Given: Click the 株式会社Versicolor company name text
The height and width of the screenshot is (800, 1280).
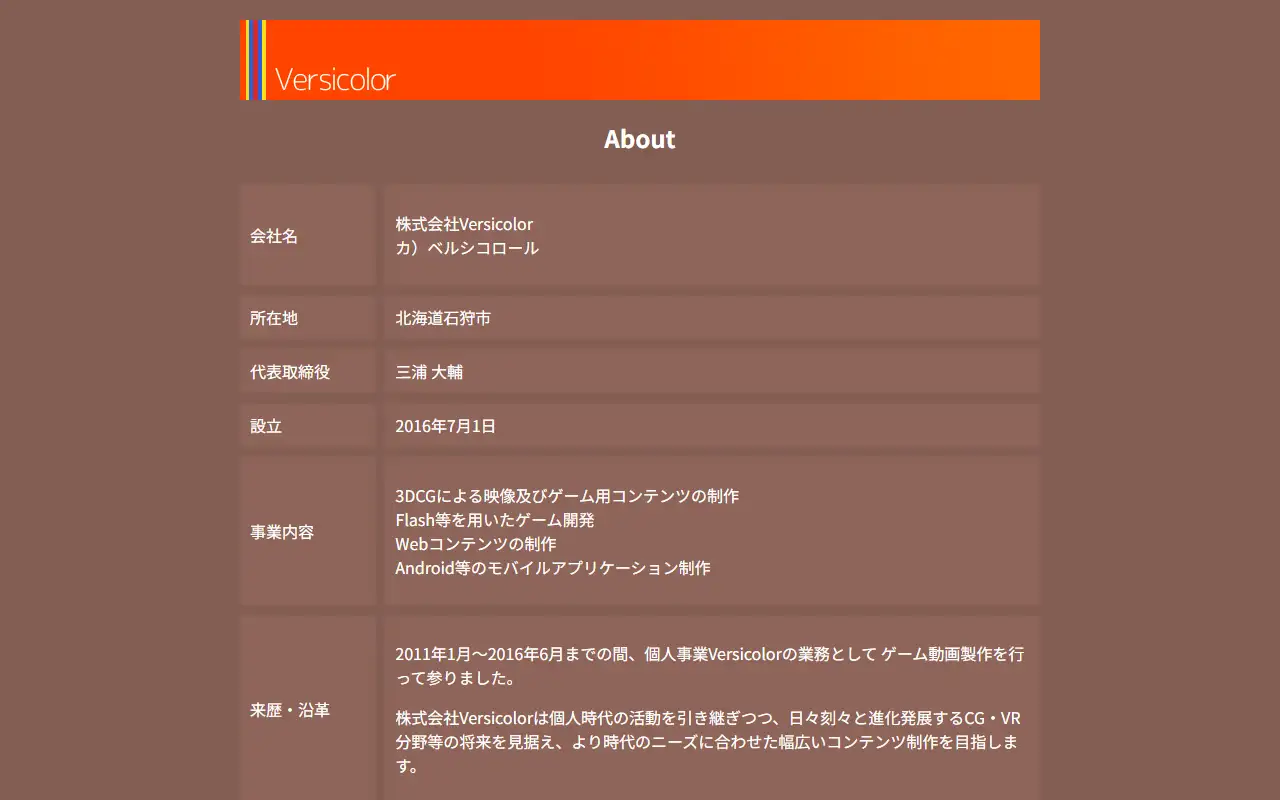Looking at the screenshot, I should [x=464, y=224].
